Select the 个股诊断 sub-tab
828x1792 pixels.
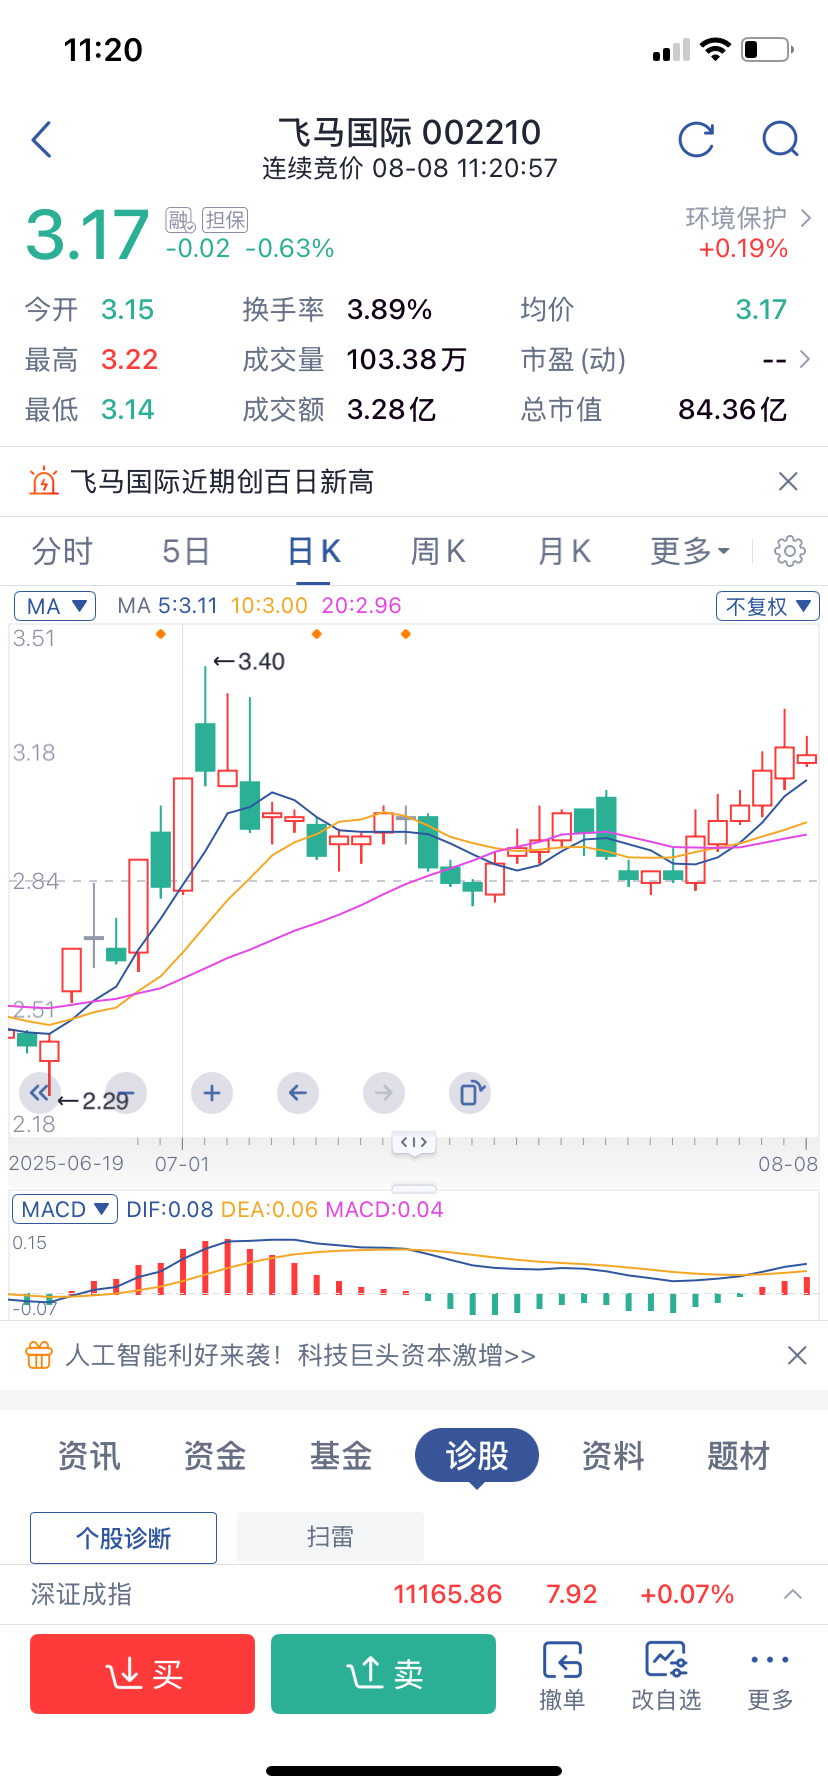pyautogui.click(x=124, y=1538)
